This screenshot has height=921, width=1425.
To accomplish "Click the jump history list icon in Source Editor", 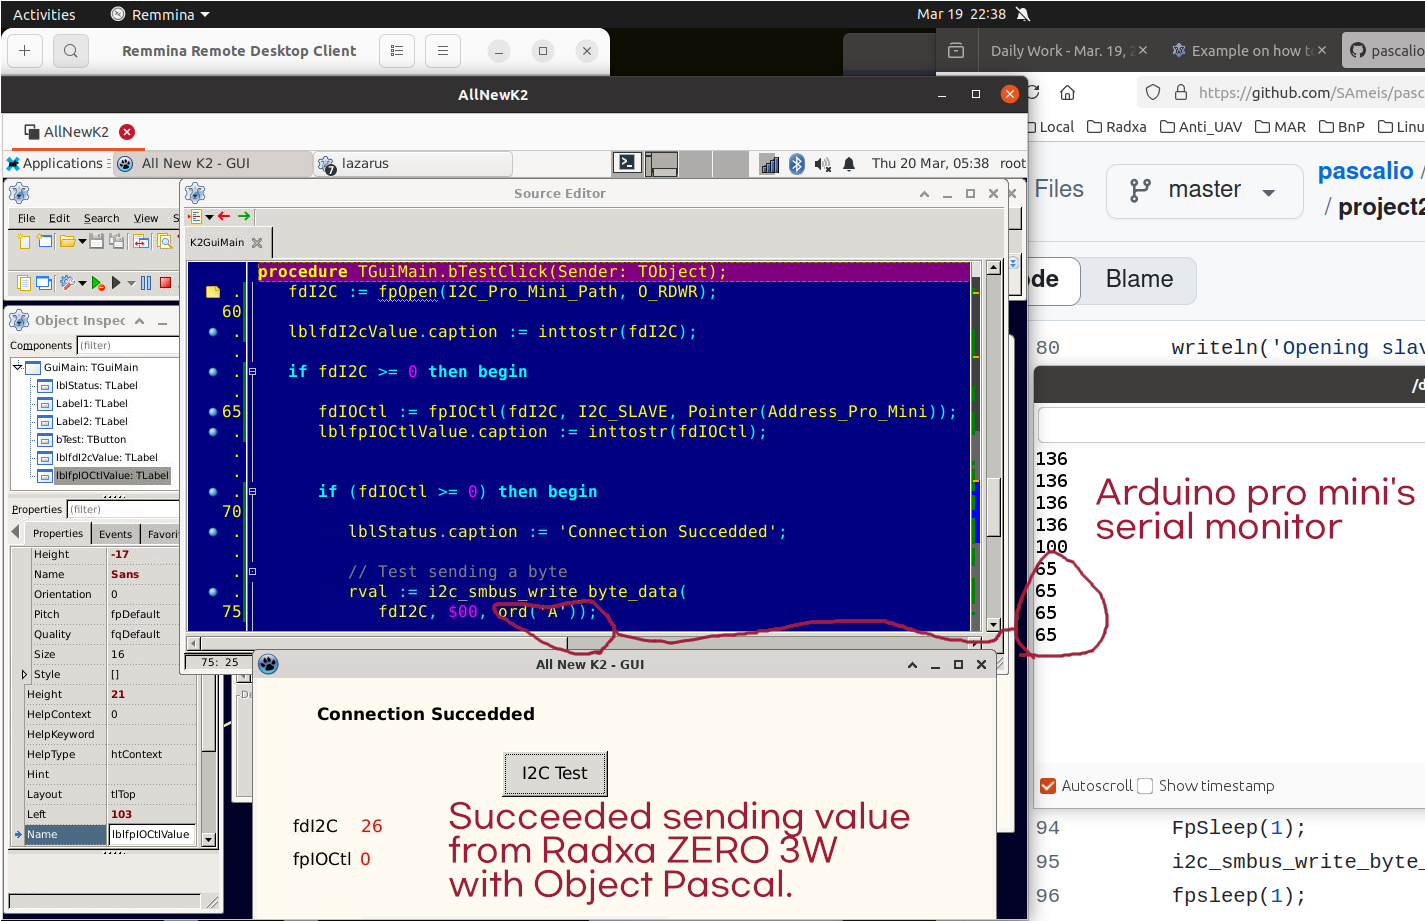I will tap(194, 216).
